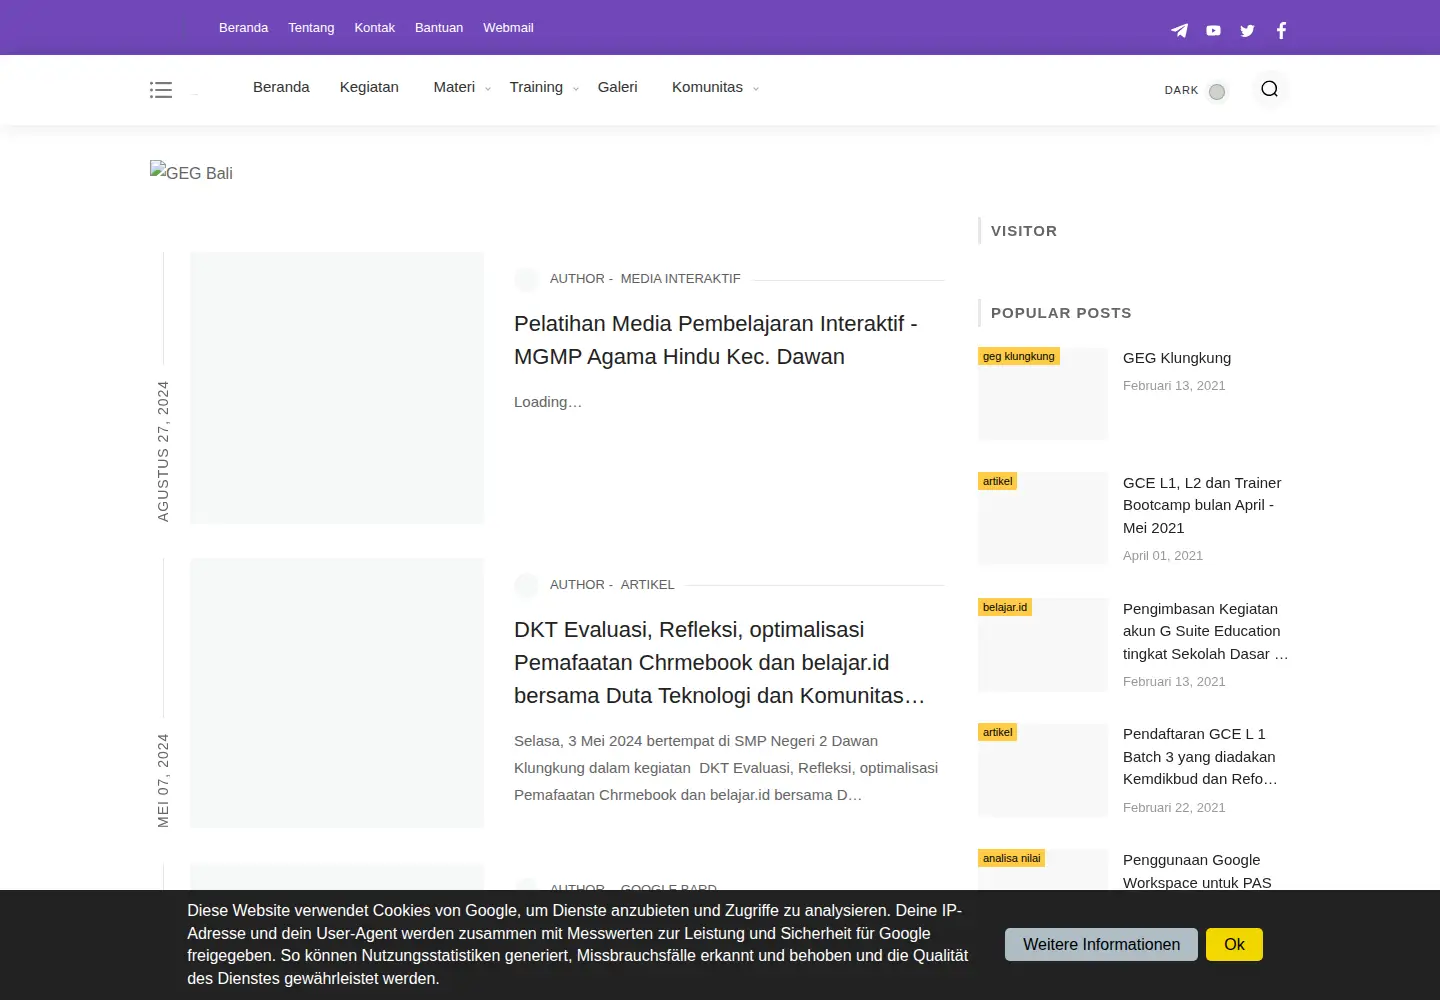Open the Kegiatan menu item

tap(369, 87)
